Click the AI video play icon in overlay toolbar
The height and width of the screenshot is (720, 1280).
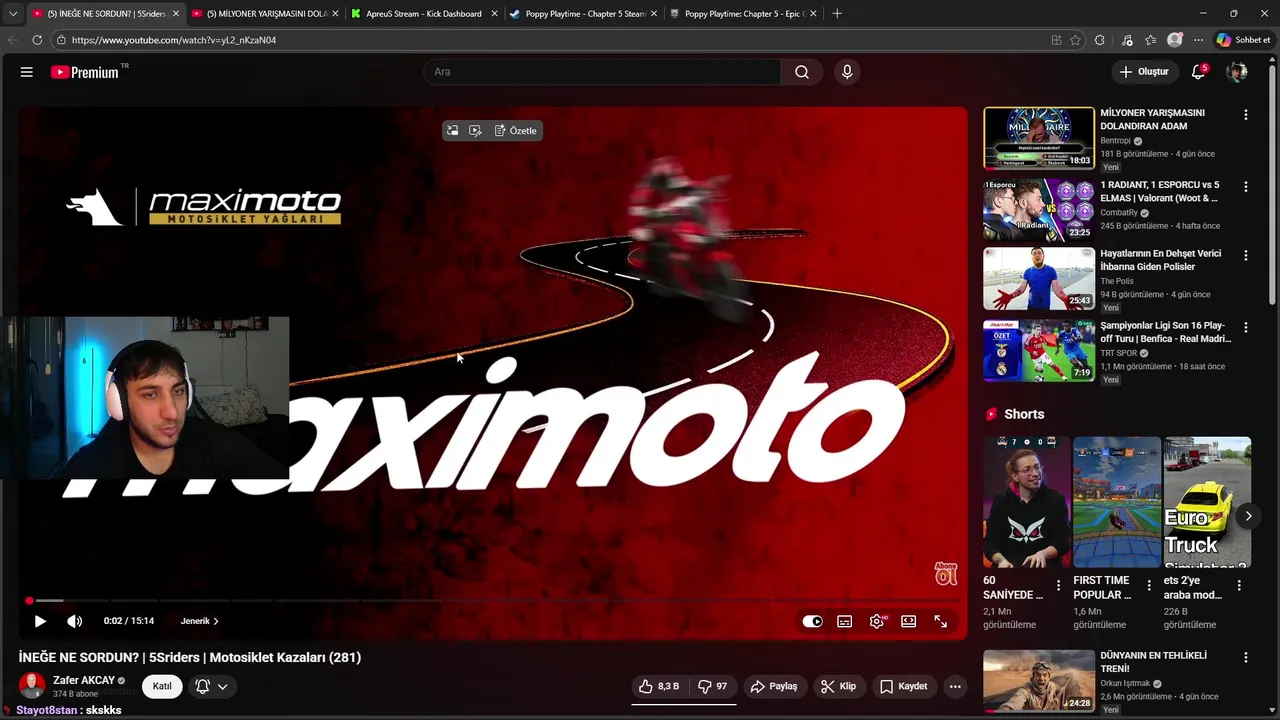click(x=475, y=131)
